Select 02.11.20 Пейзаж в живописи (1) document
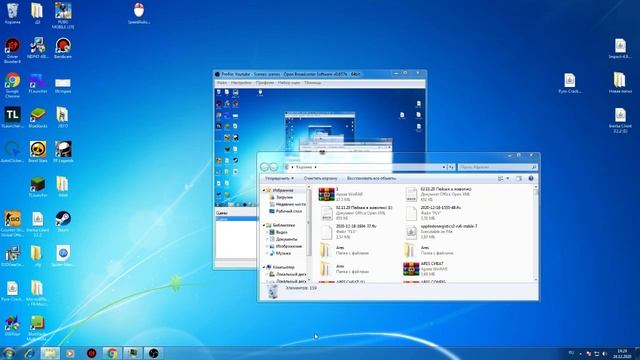Viewport: 640px width, 360px height. [x=356, y=213]
